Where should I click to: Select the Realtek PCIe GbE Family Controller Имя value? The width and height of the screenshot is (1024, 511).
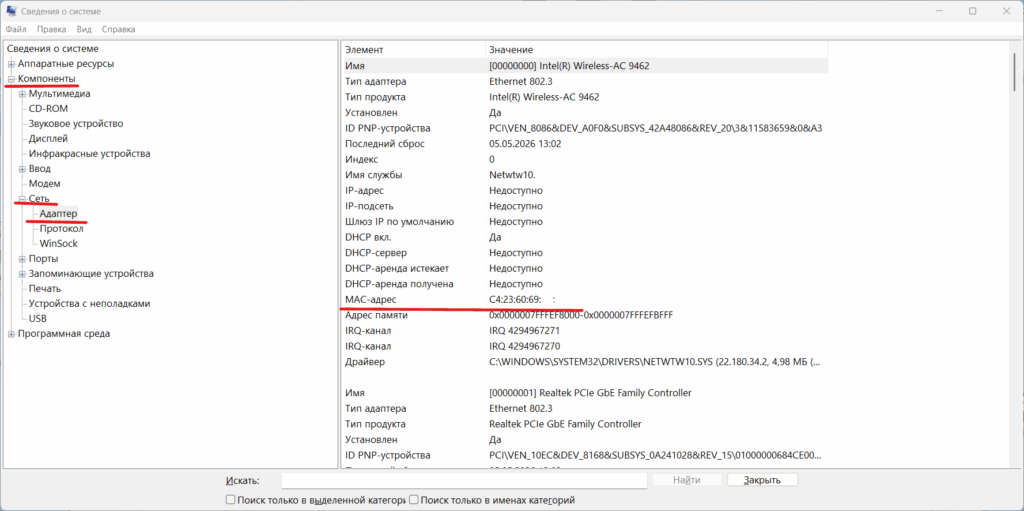(590, 393)
